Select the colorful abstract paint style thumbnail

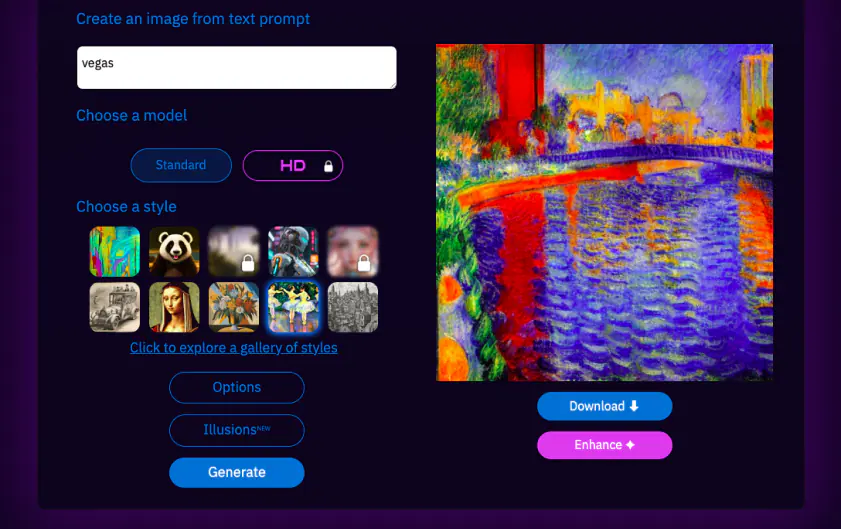pos(115,251)
